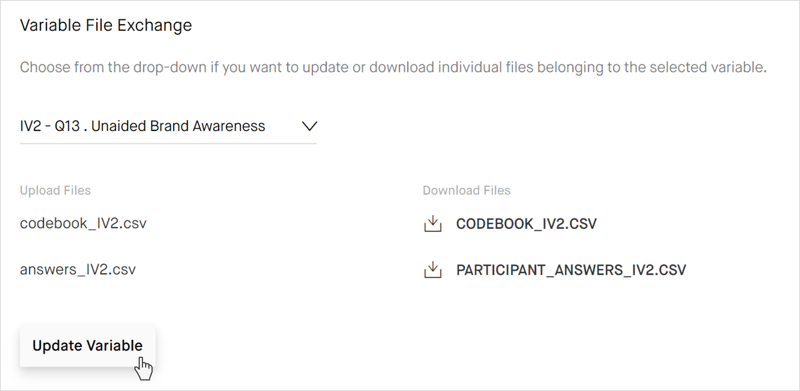Click the download icon beside CODEBOOK_IV2.CSV
Screen dimensions: 800x391
(433, 224)
